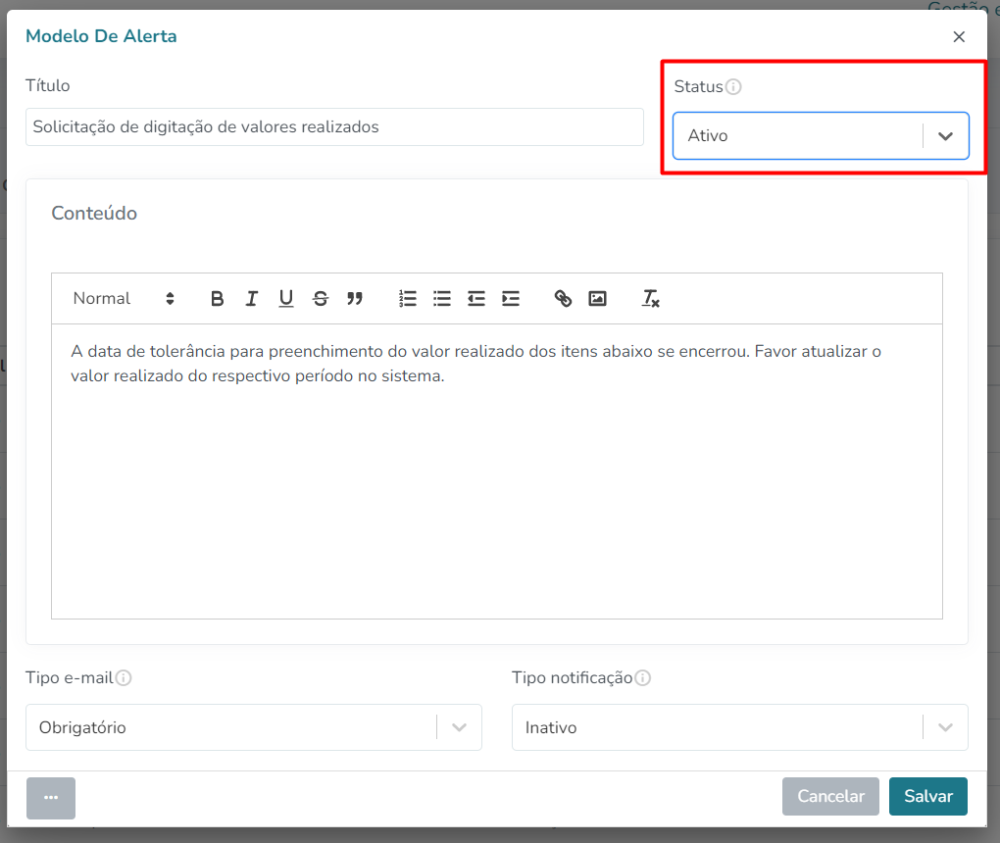Click the Salvar button

tap(928, 796)
